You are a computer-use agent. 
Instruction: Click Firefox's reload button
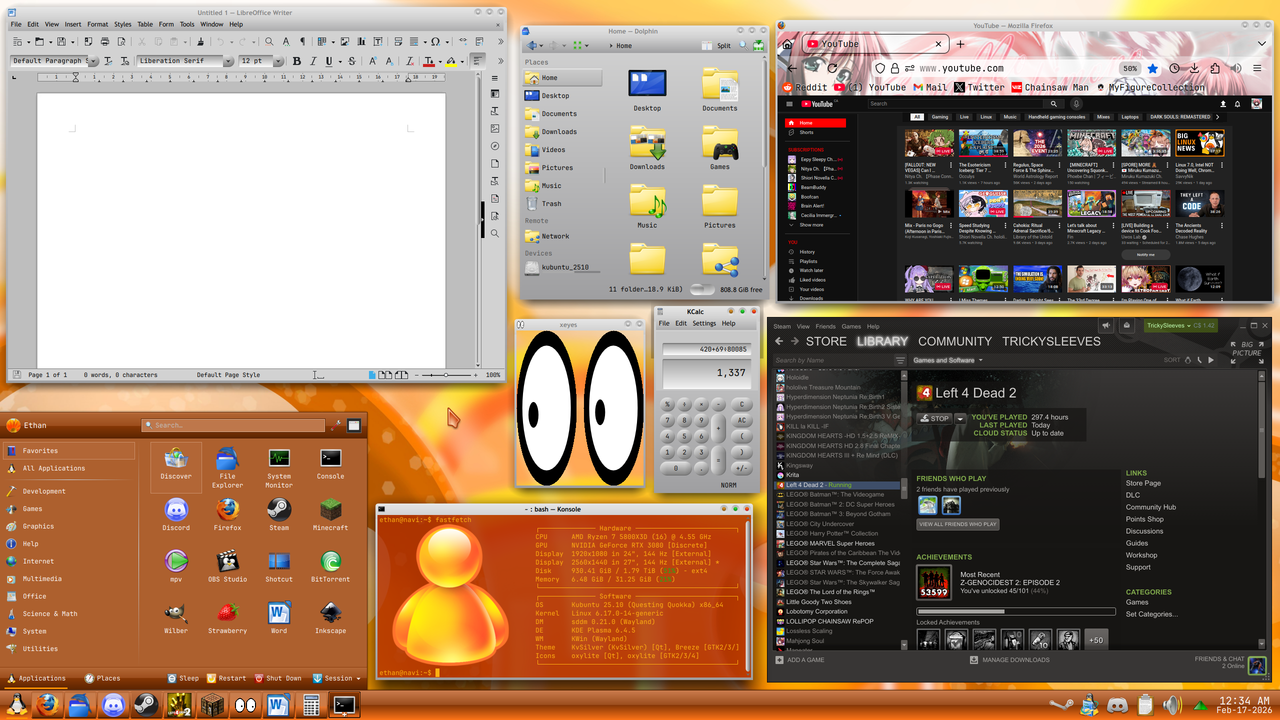click(833, 68)
